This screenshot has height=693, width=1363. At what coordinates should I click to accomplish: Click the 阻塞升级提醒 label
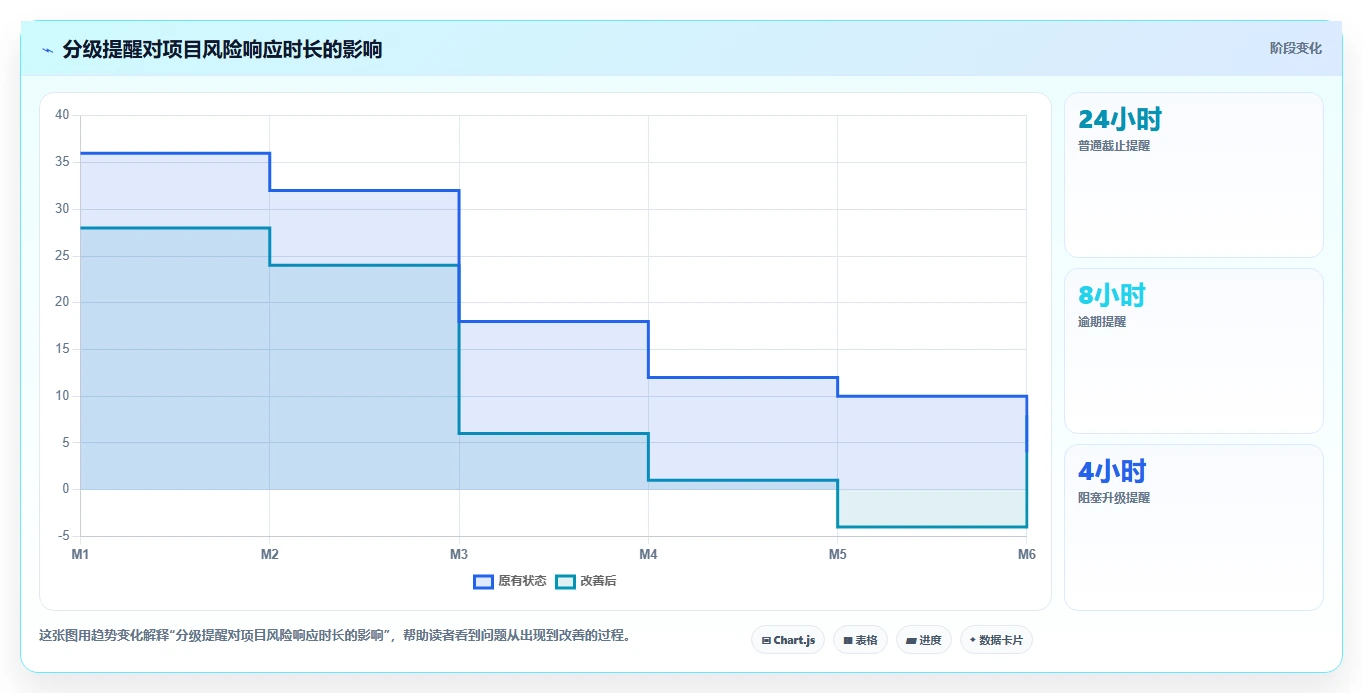1114,498
